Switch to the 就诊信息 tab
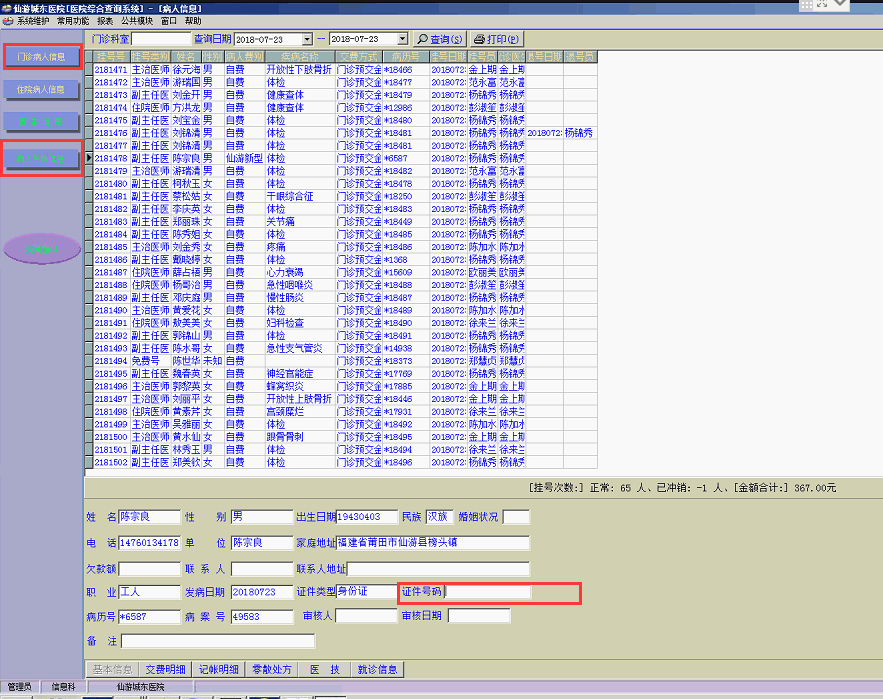This screenshot has width=883, height=699. pyautogui.click(x=377, y=669)
